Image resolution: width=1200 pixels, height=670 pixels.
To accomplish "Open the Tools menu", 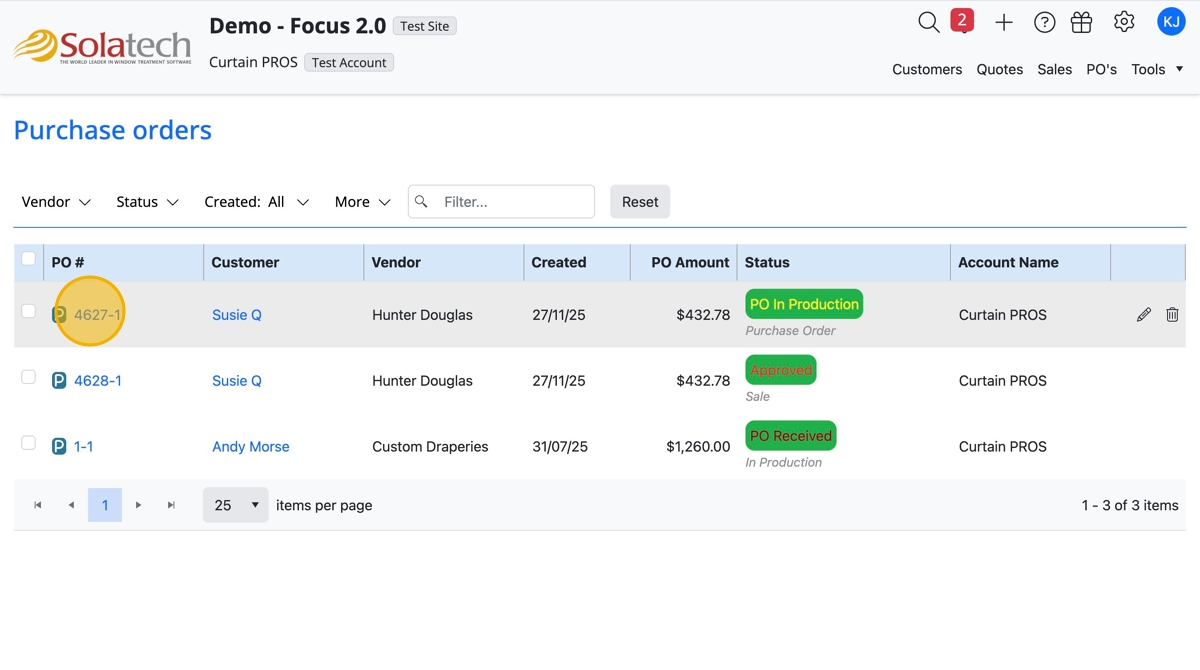I will click(x=1157, y=69).
